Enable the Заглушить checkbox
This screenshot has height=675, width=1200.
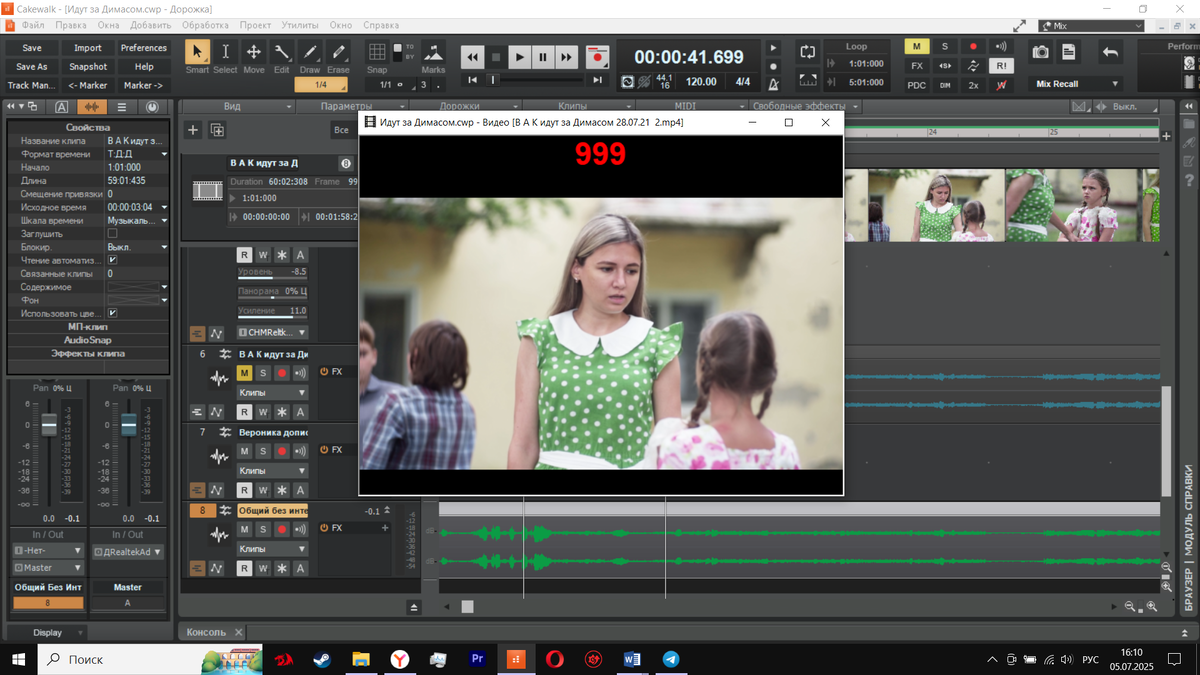[112, 233]
